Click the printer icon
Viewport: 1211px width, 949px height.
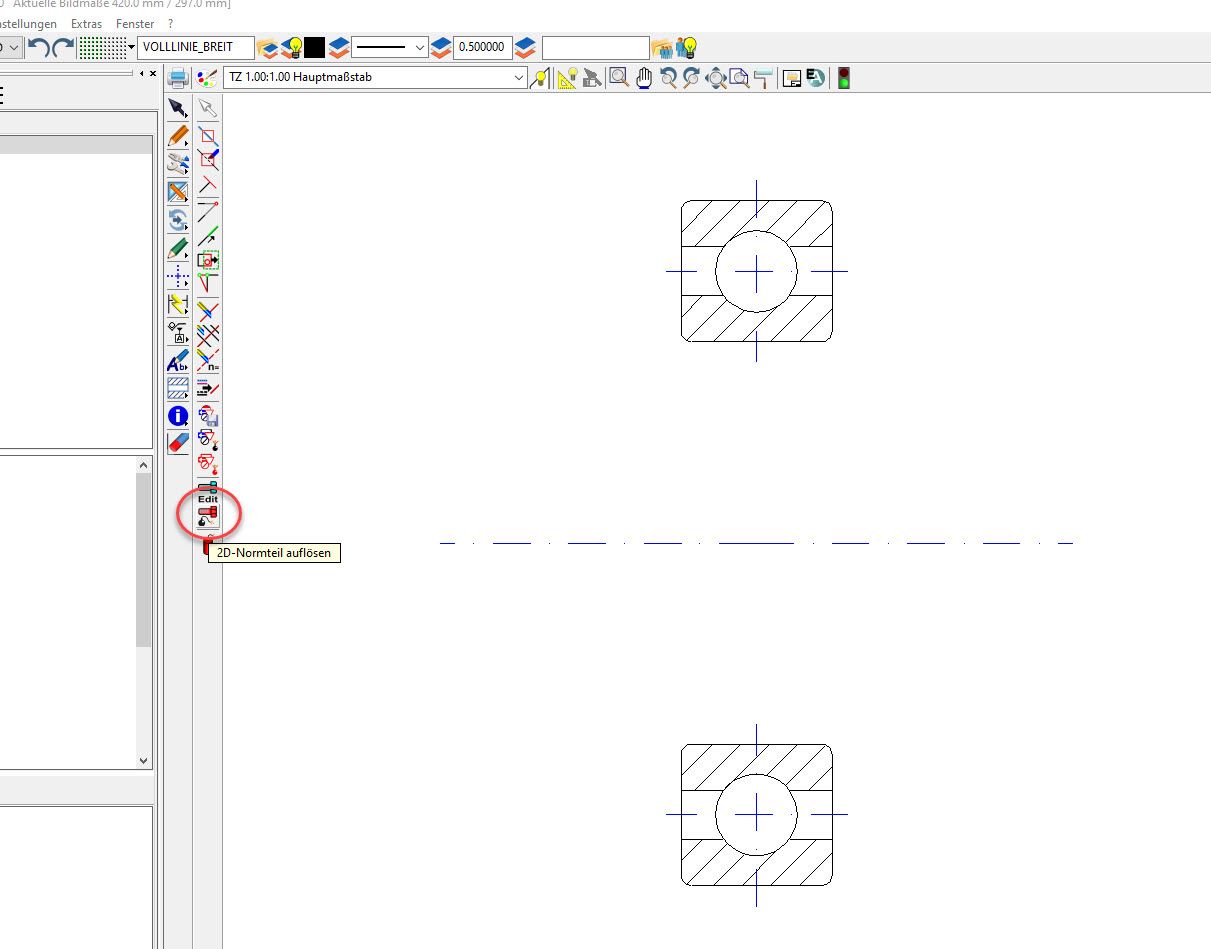click(179, 78)
